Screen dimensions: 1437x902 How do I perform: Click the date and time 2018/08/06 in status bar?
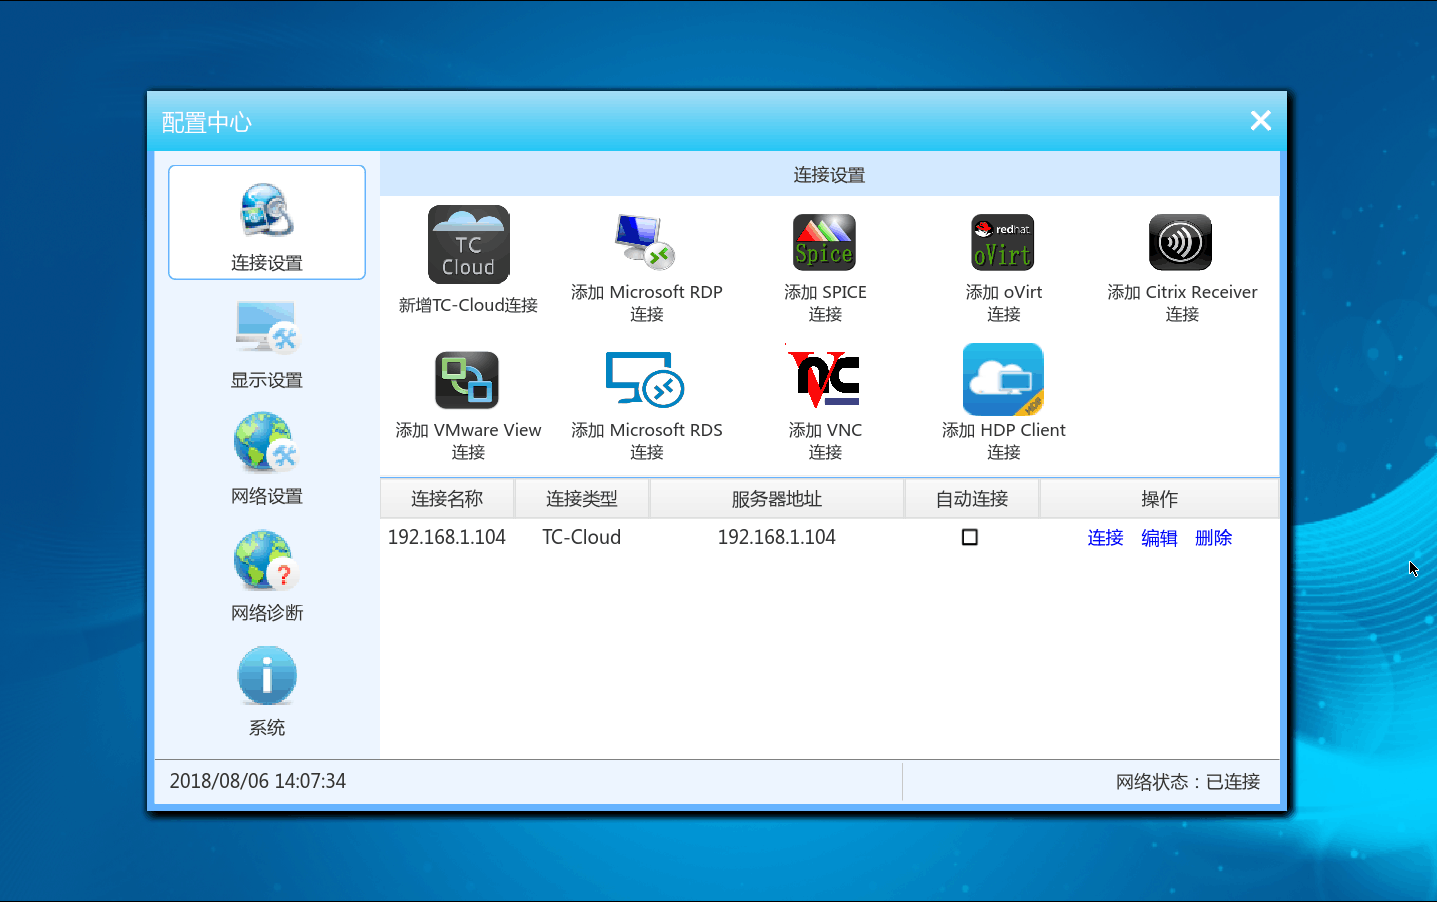coord(258,781)
